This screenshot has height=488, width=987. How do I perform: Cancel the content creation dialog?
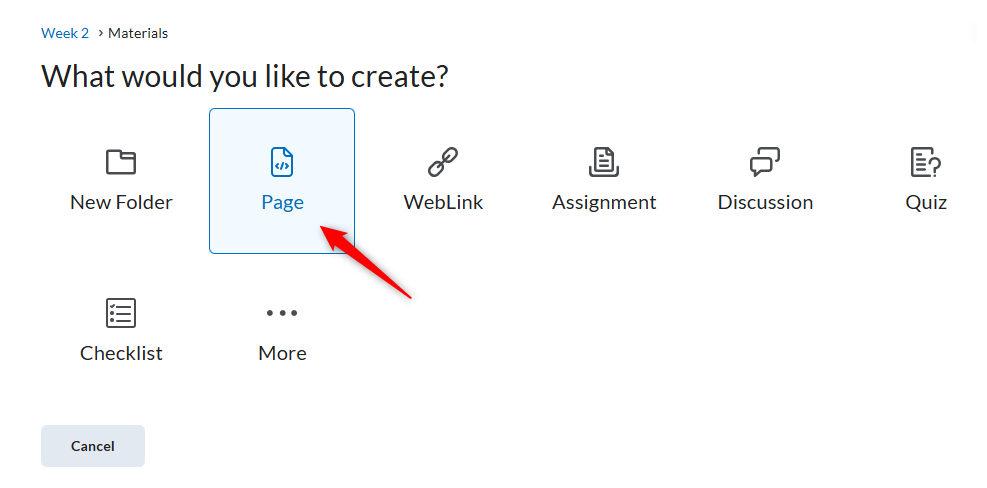click(93, 446)
